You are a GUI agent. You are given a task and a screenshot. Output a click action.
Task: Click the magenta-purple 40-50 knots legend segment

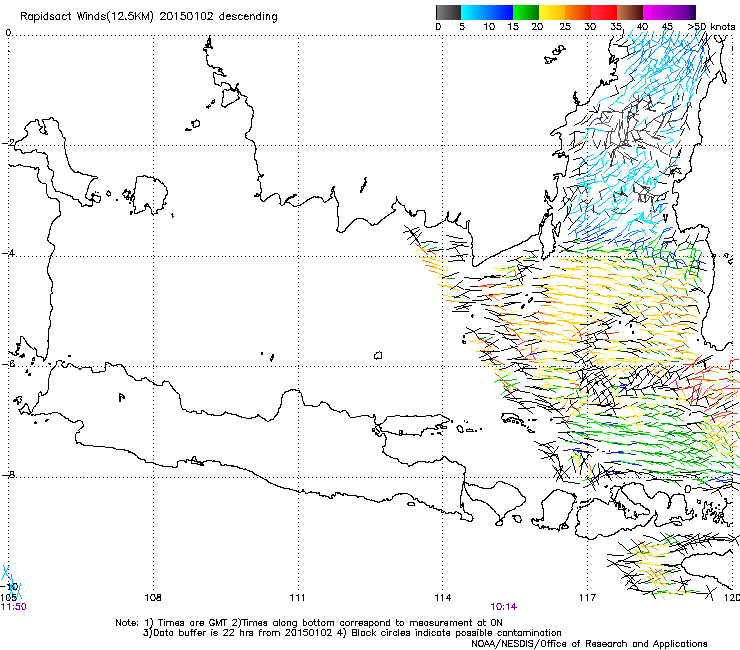click(x=669, y=12)
